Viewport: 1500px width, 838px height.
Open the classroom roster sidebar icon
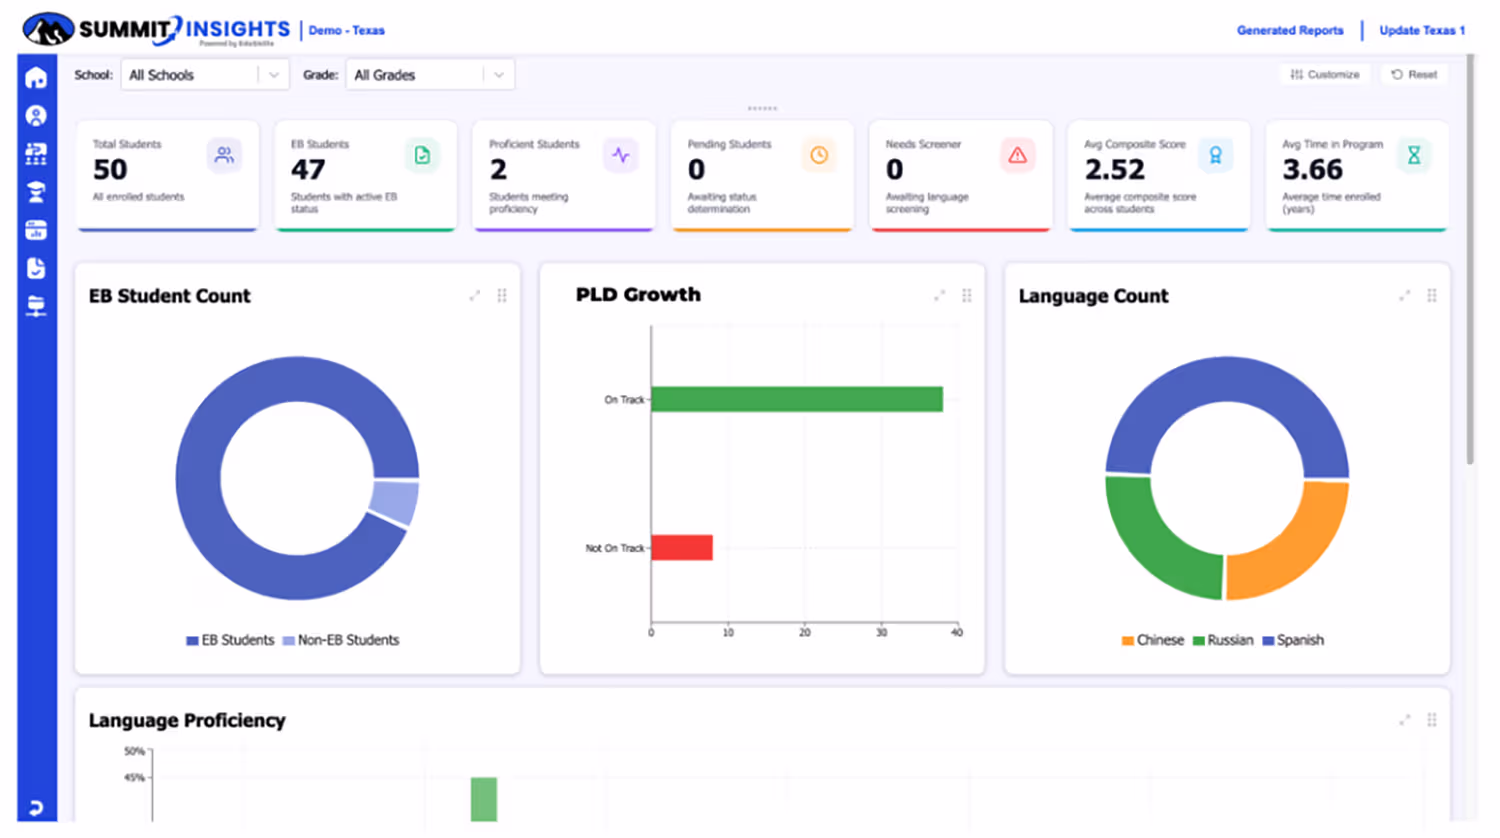coord(36,154)
